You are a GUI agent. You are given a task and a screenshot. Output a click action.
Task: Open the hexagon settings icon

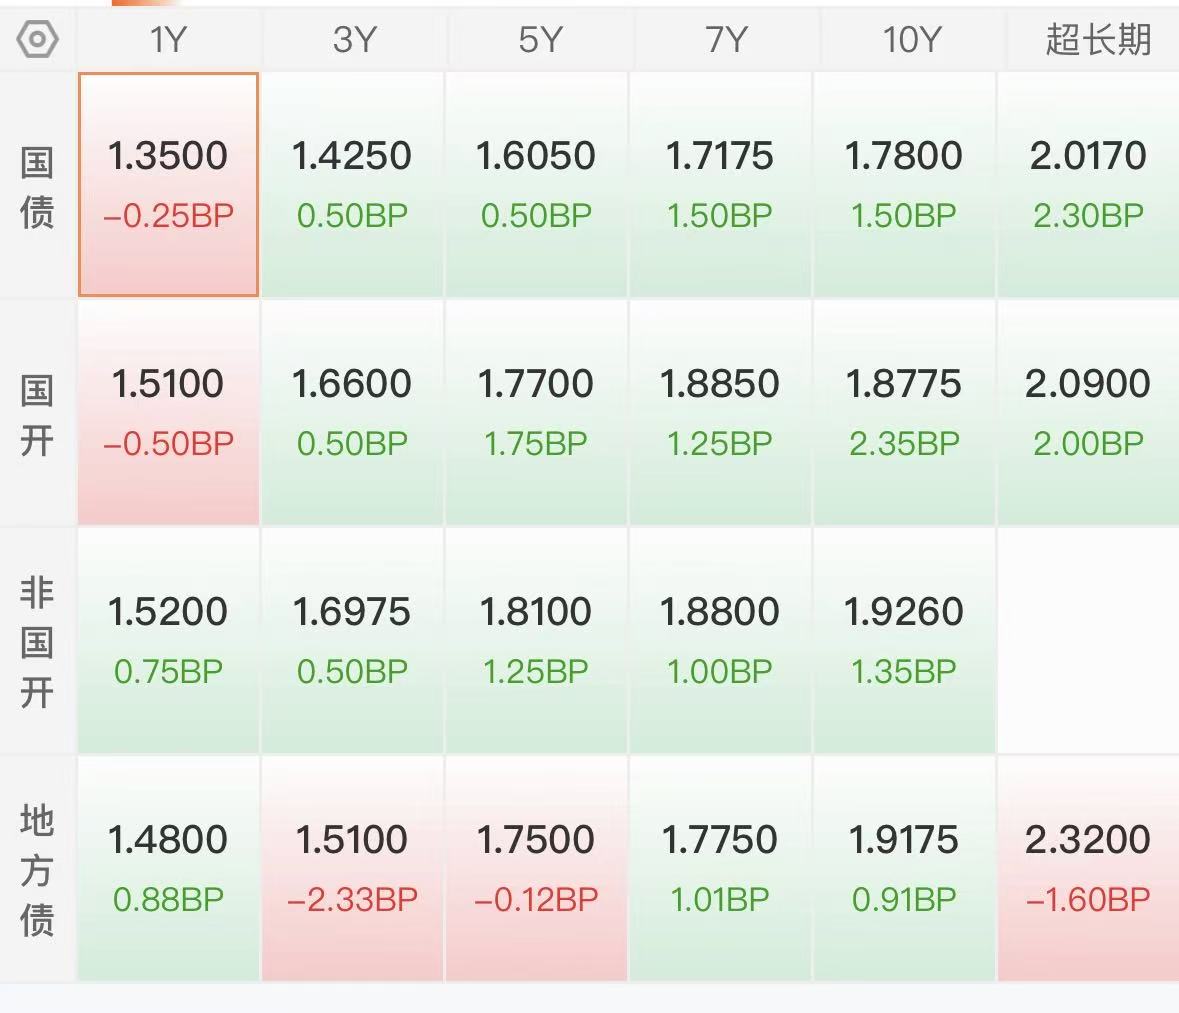[x=38, y=40]
